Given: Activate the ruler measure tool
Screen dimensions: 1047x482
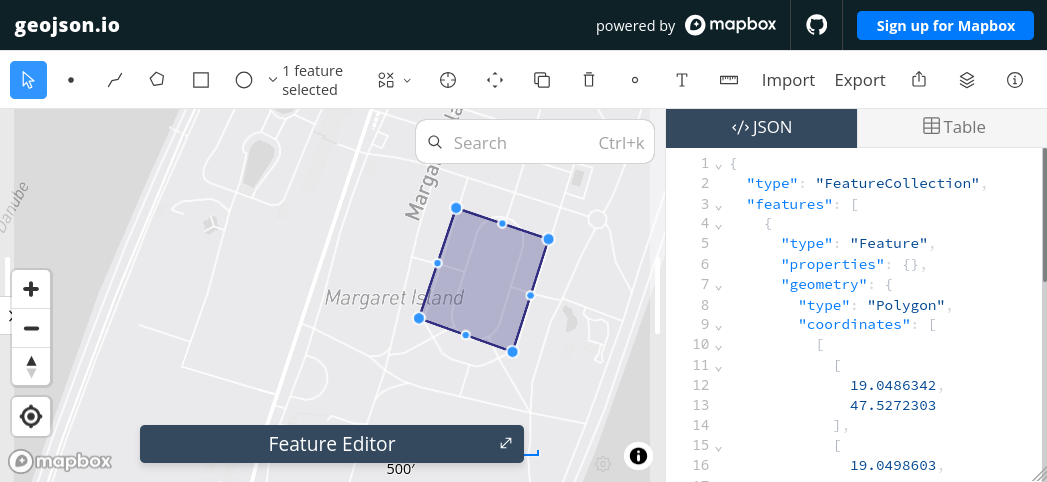Looking at the screenshot, I should coord(728,80).
